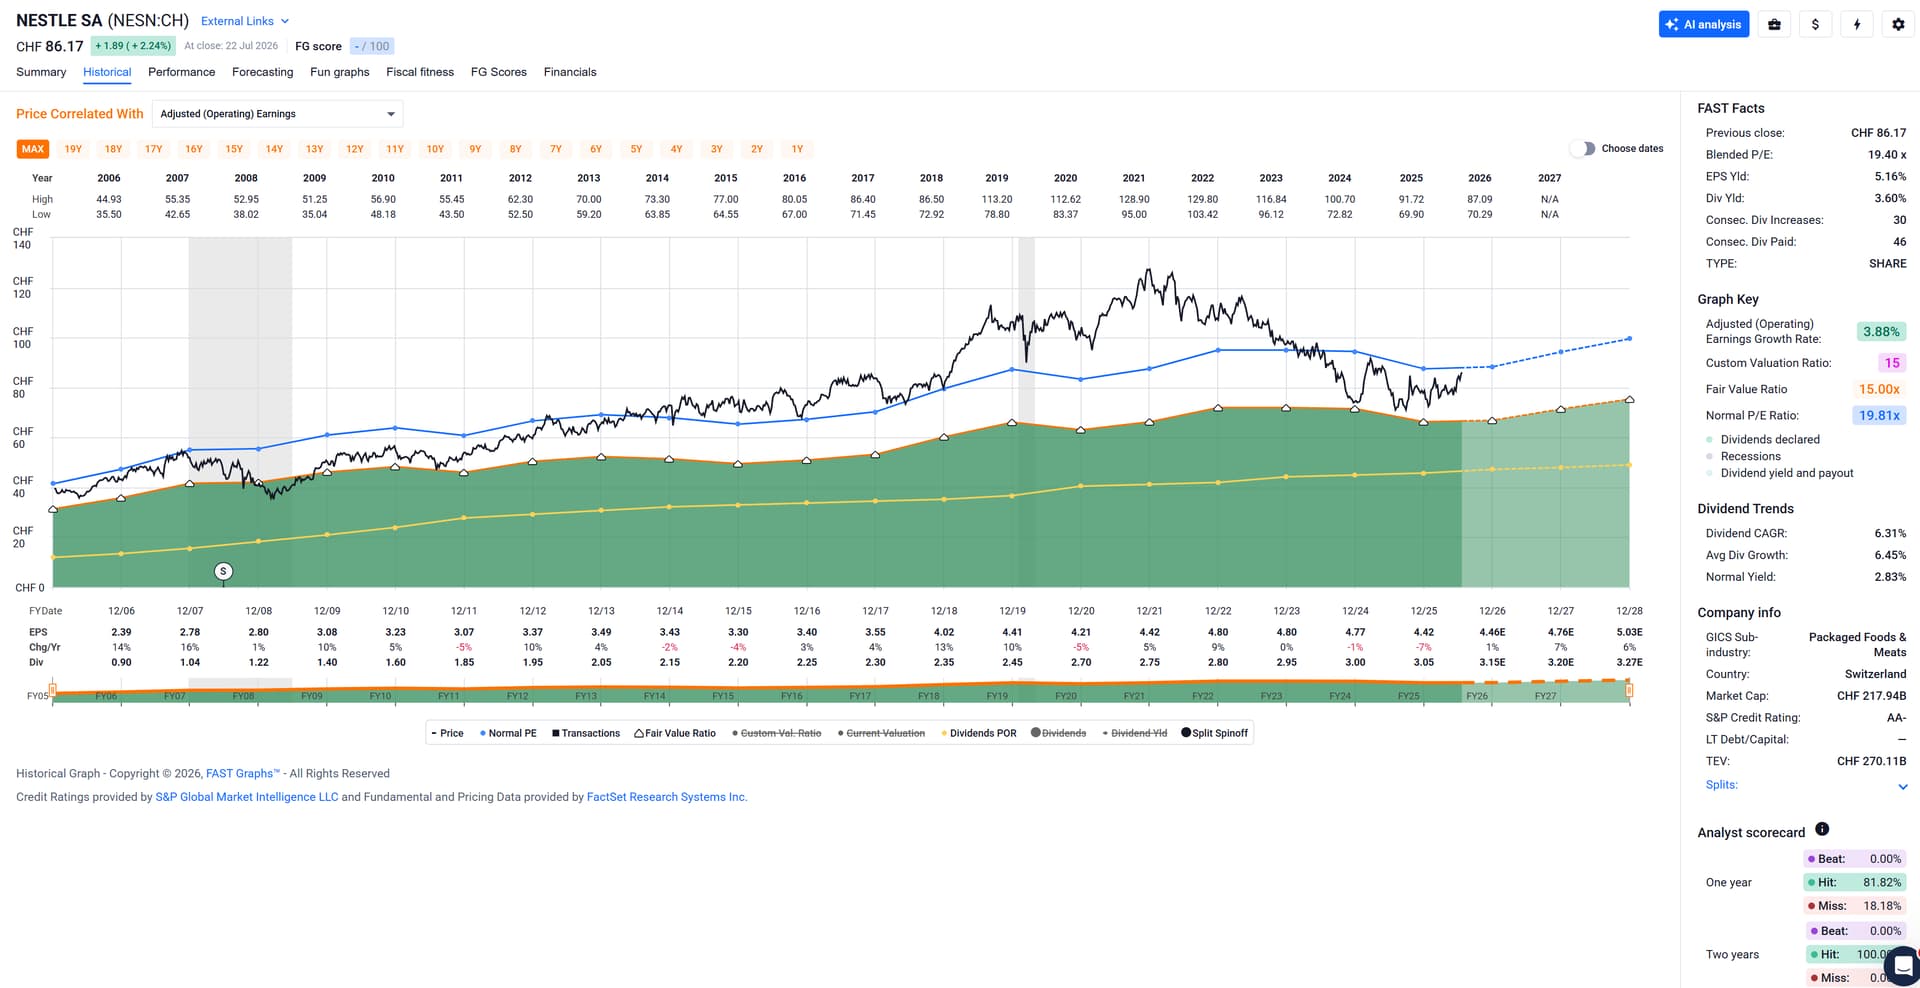Open the chat support bubble icon
This screenshot has height=988, width=1920.
coord(1903,967)
